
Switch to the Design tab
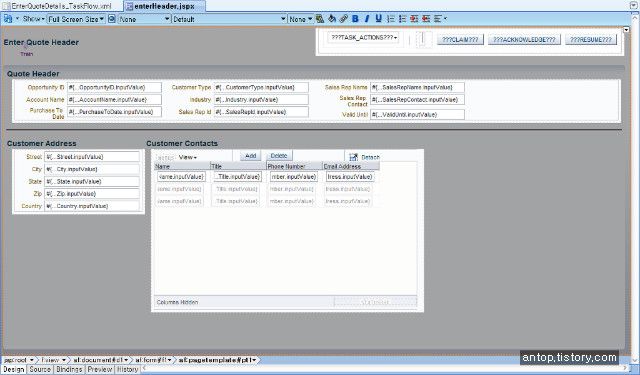(14, 369)
